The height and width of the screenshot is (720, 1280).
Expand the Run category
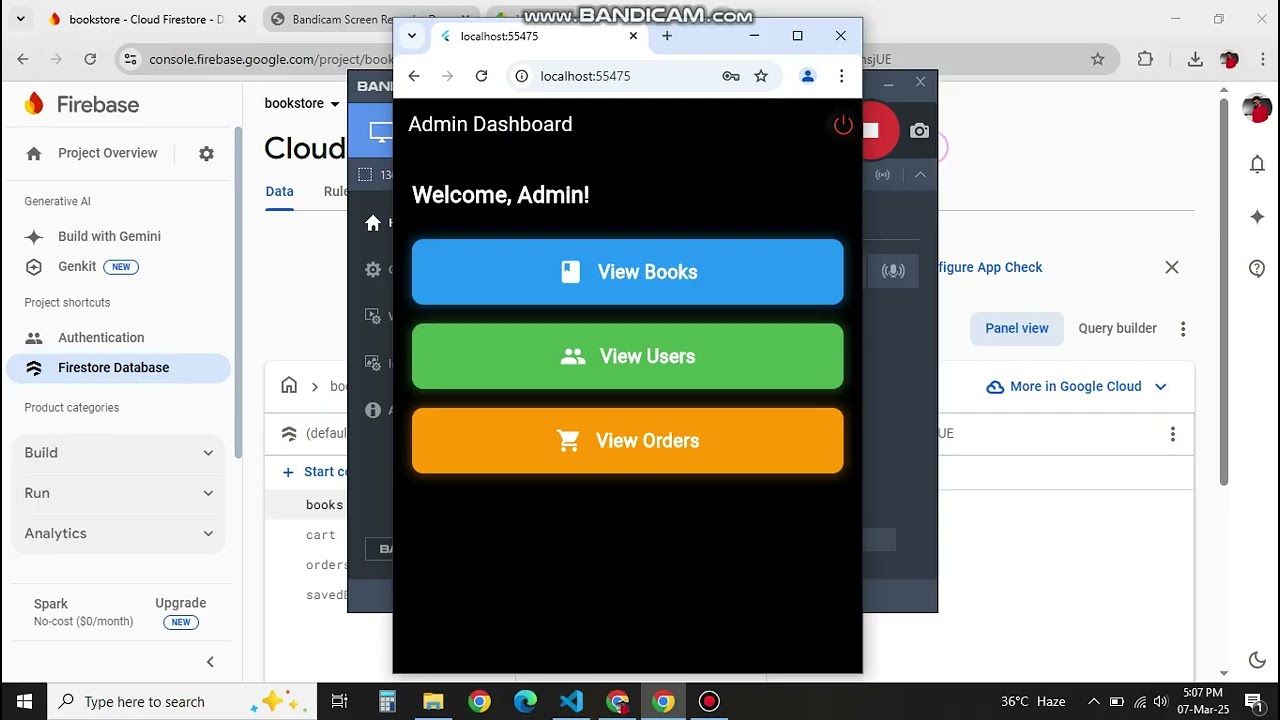tap(119, 493)
